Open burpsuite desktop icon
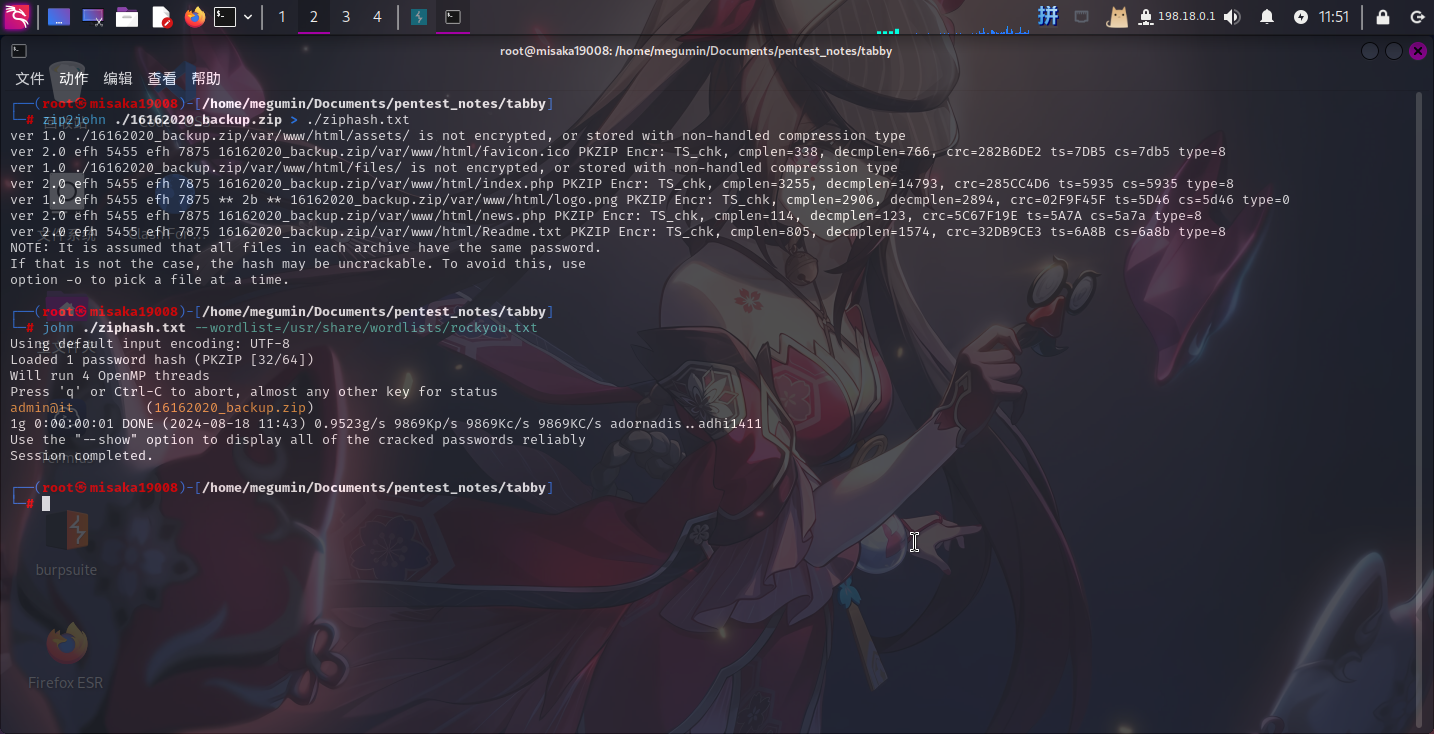The image size is (1434, 734). (66, 543)
